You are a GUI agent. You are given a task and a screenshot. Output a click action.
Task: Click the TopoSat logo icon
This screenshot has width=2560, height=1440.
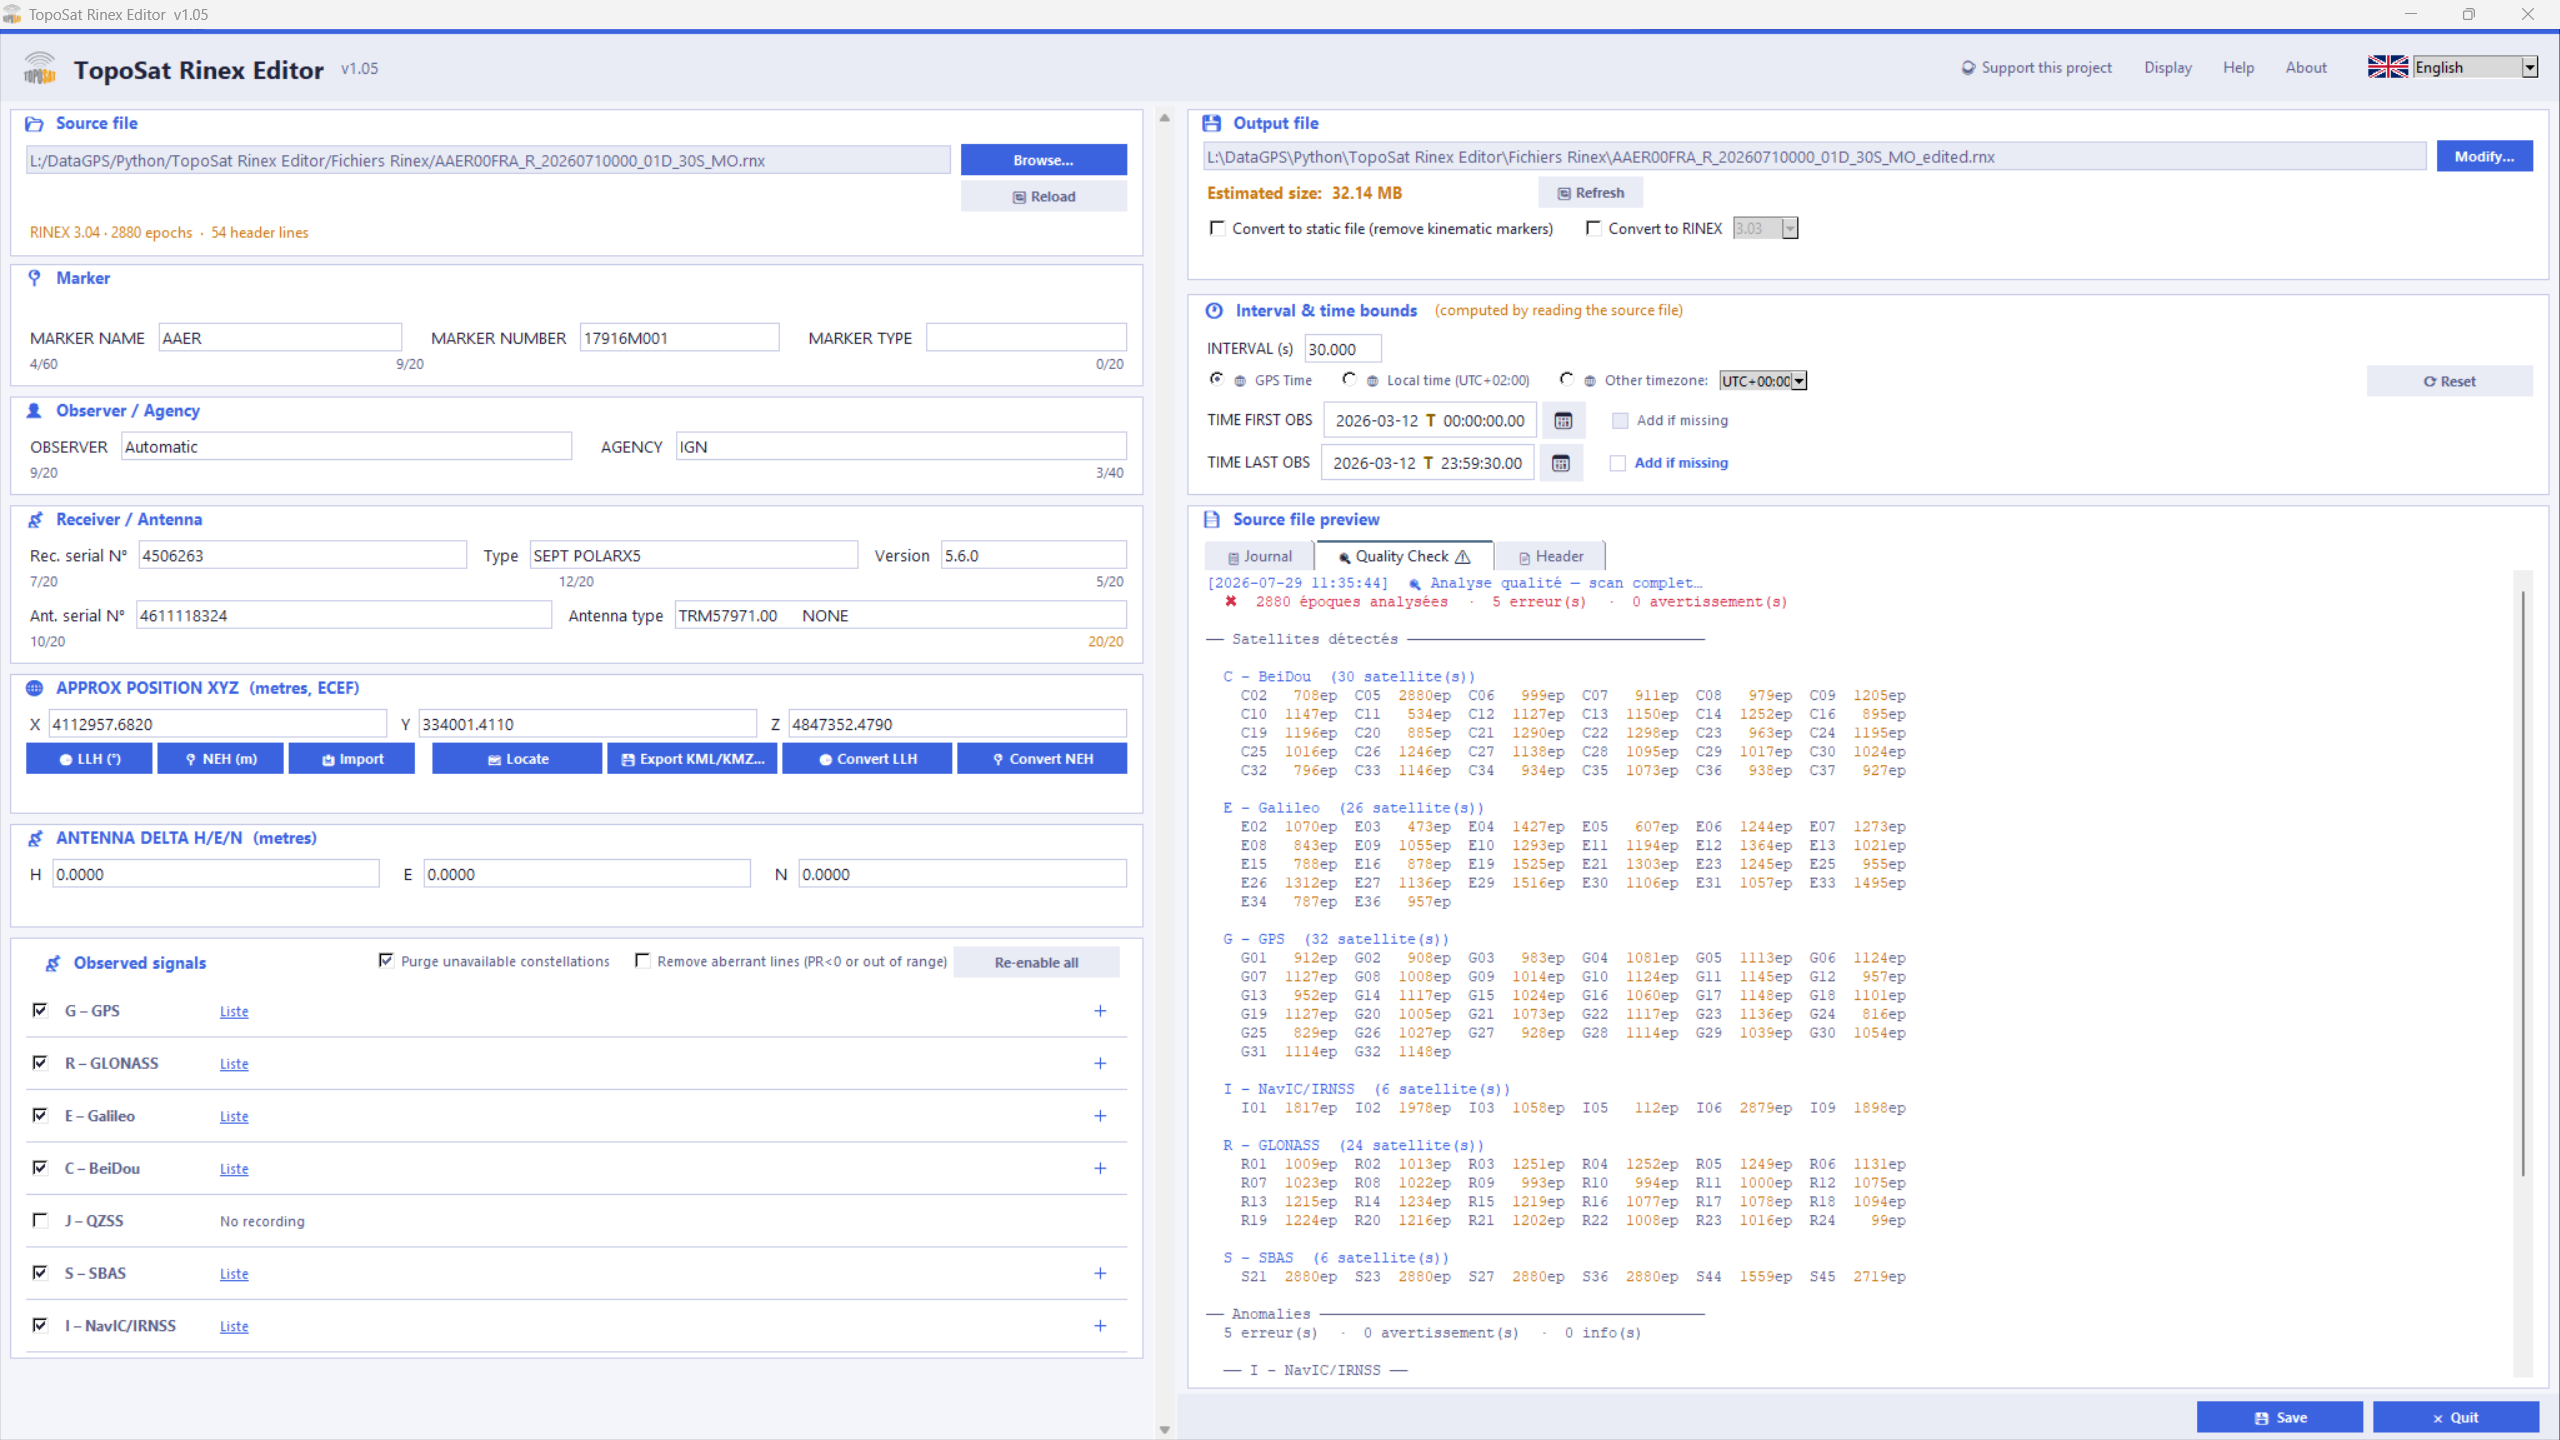[x=40, y=68]
